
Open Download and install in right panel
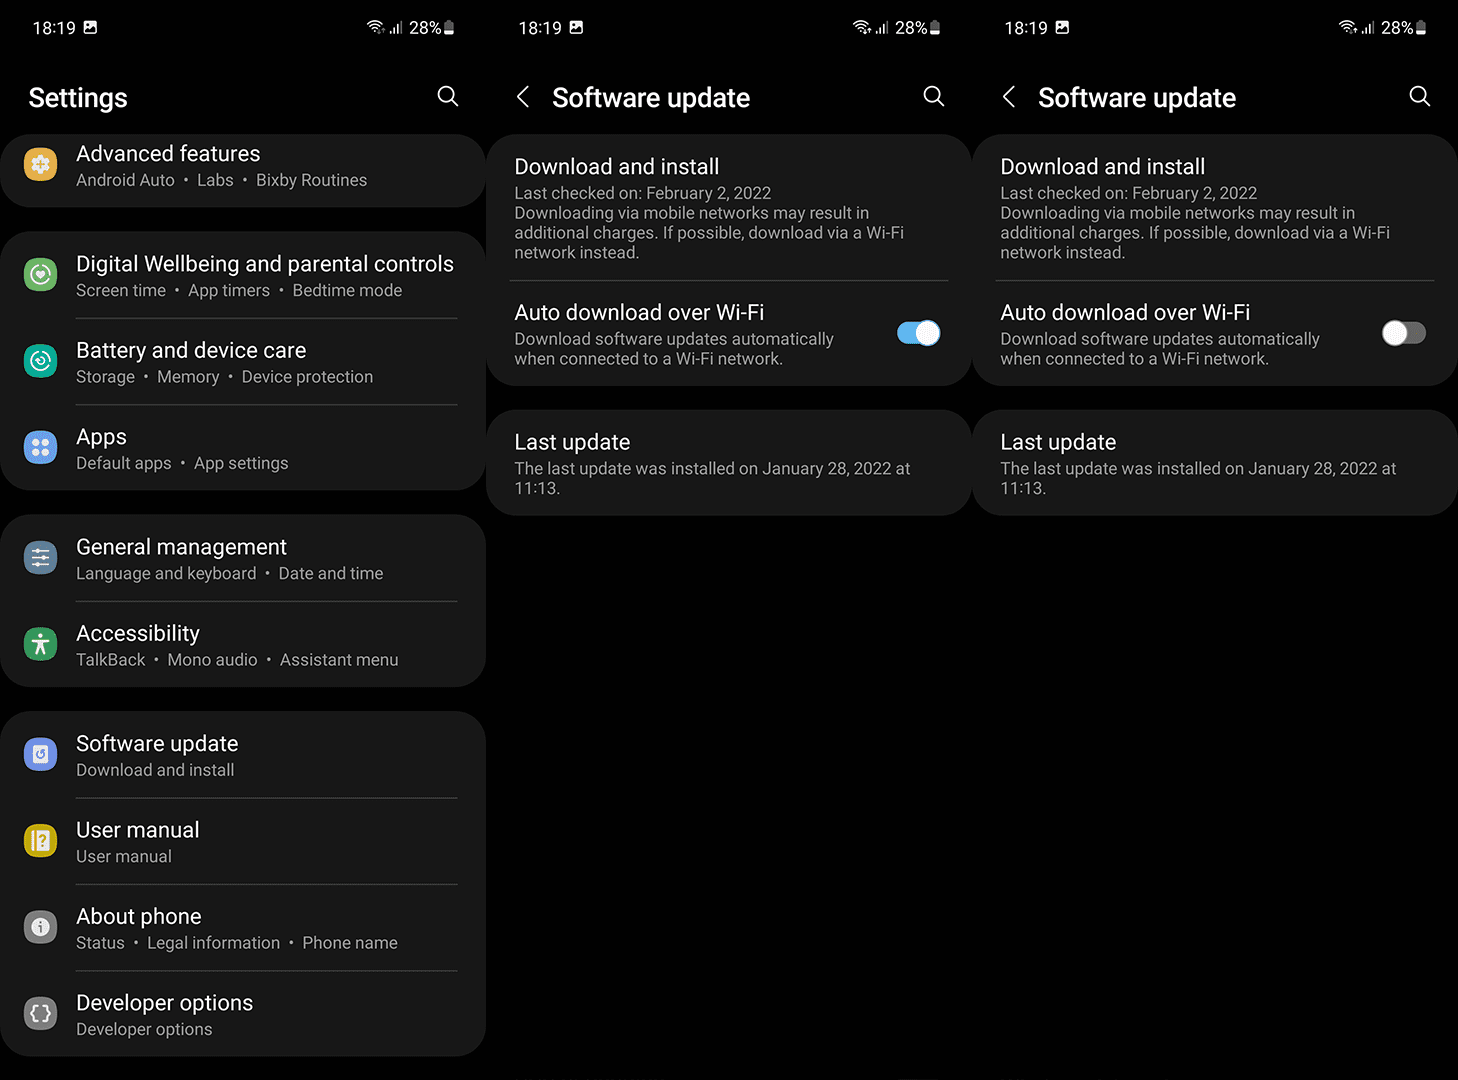pyautogui.click(x=1215, y=208)
